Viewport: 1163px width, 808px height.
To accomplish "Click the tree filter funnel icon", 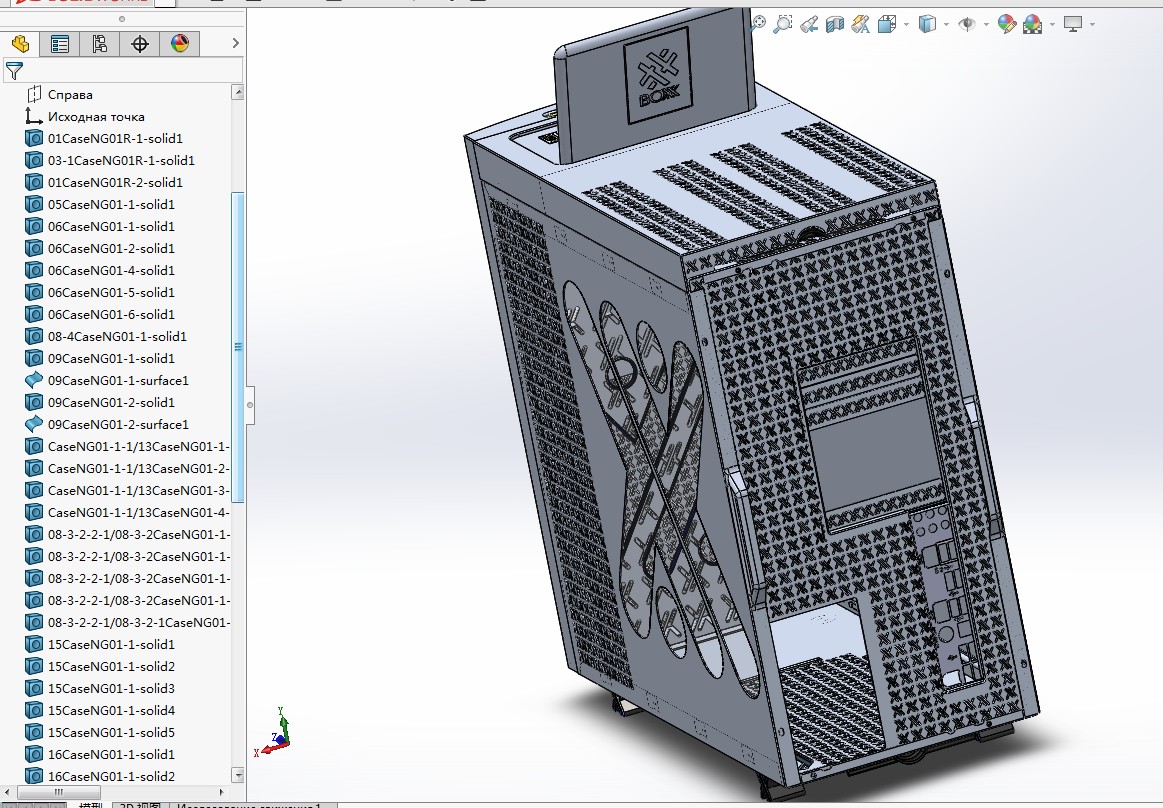I will pyautogui.click(x=14, y=70).
